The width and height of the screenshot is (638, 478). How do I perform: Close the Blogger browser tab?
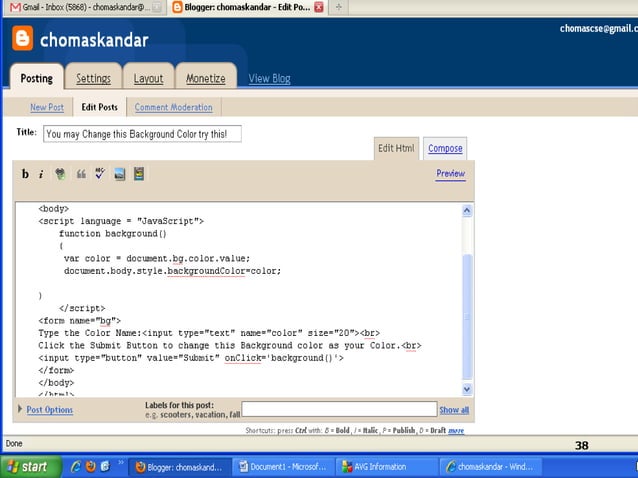coord(319,7)
